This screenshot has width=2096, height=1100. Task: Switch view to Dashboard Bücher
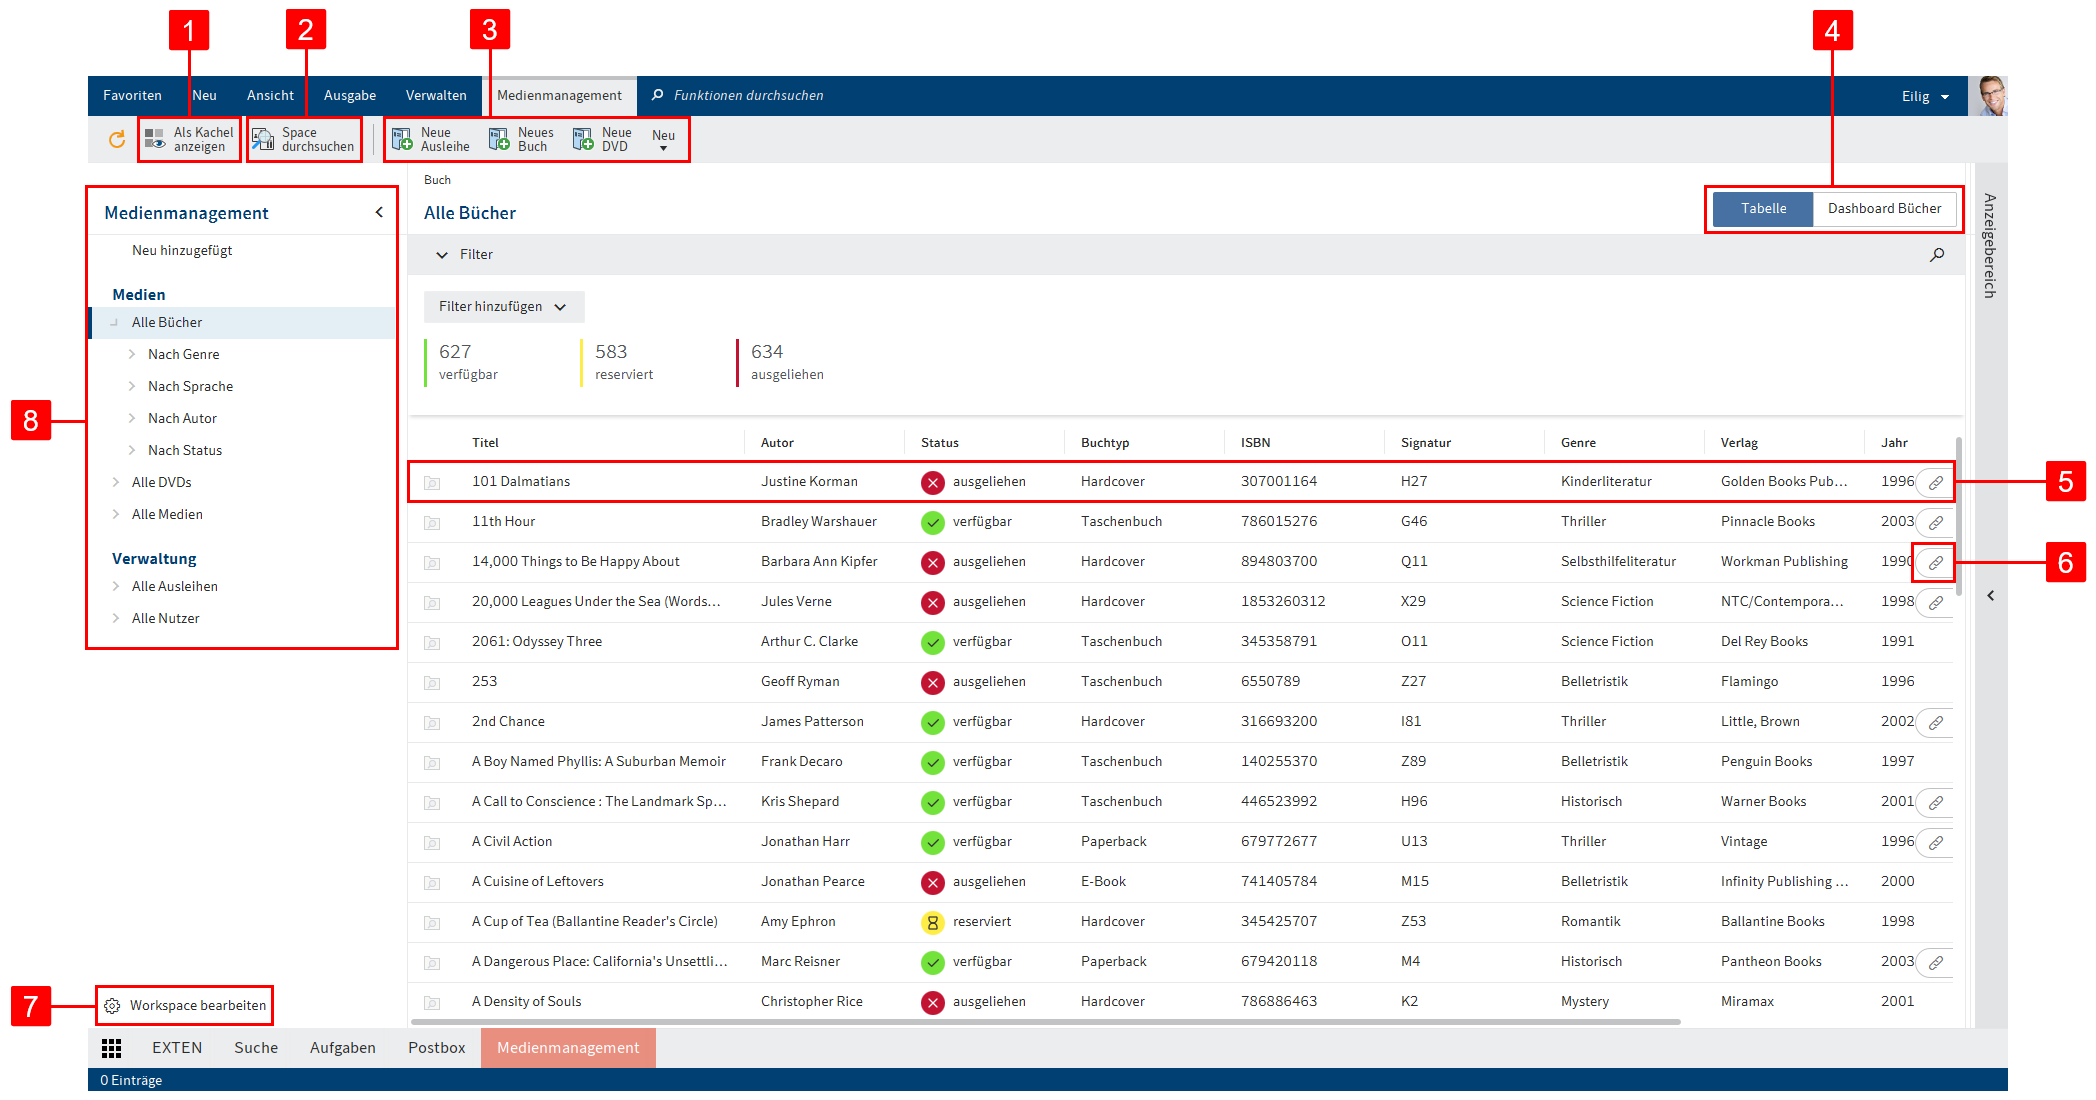pos(1884,208)
